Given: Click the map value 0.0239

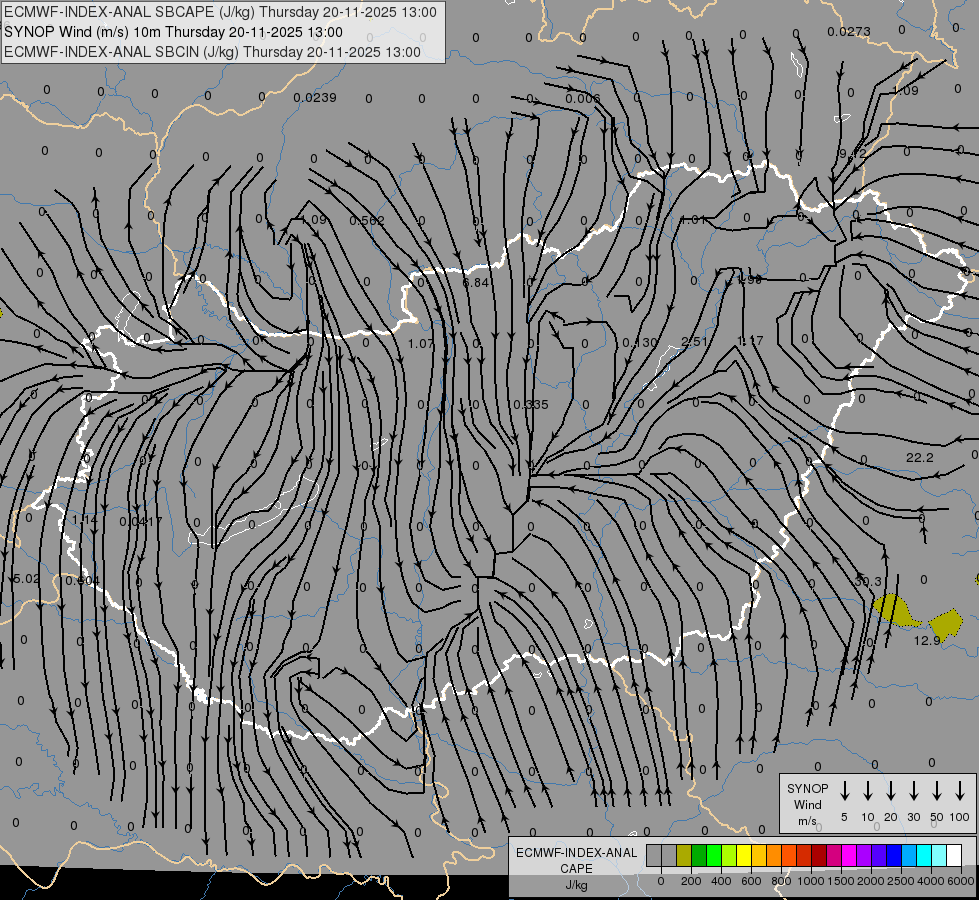Looking at the screenshot, I should (x=315, y=97).
